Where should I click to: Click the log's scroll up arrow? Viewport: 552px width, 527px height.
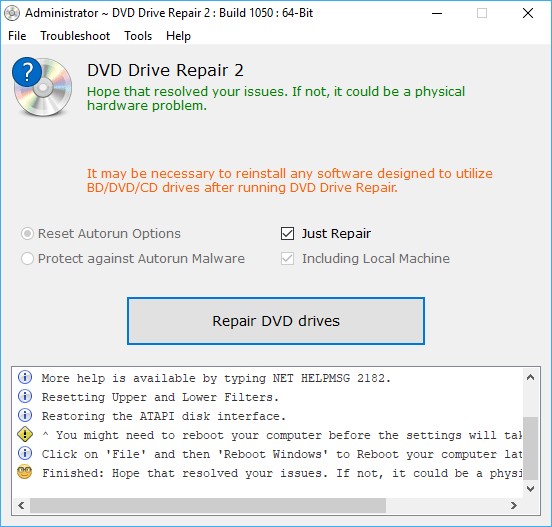531,378
